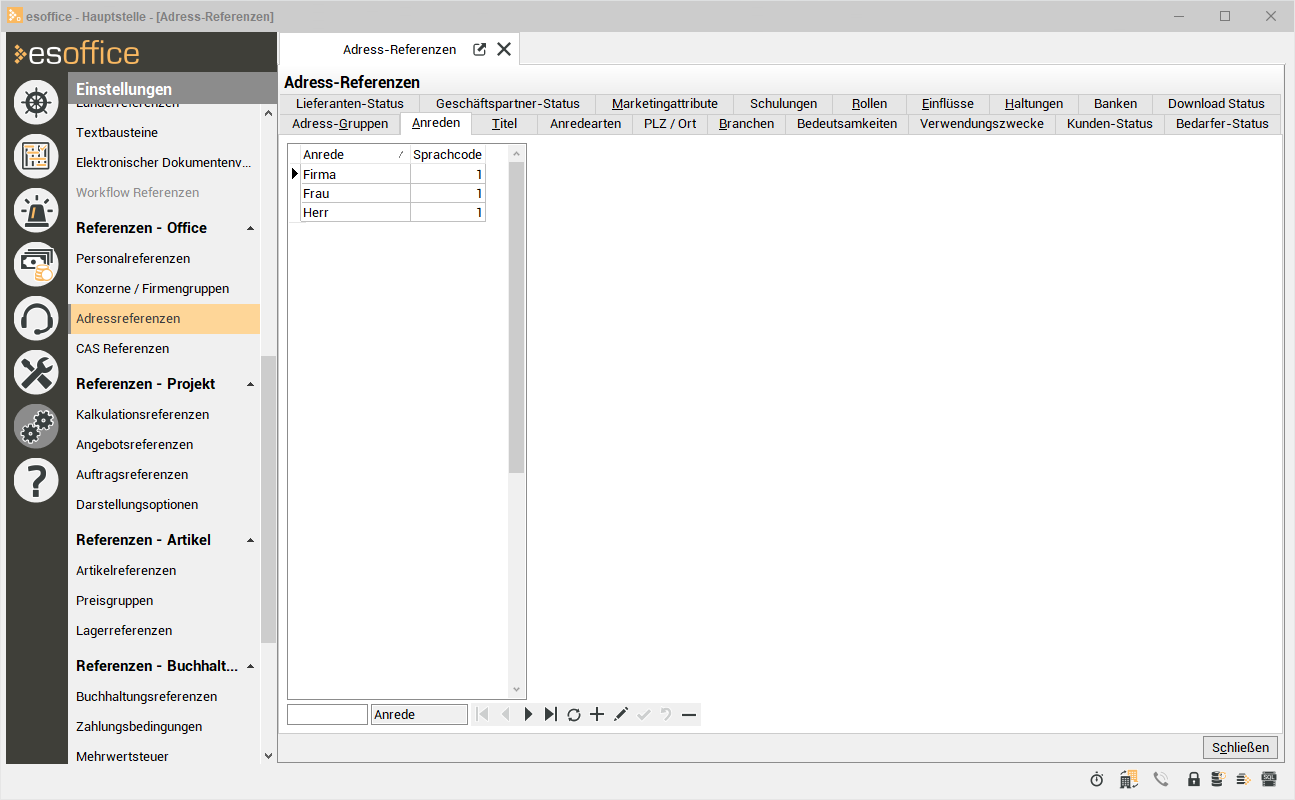Detach the Adress-Referenzen tab into window
Image resolution: width=1295 pixels, height=800 pixels.
click(x=479, y=49)
